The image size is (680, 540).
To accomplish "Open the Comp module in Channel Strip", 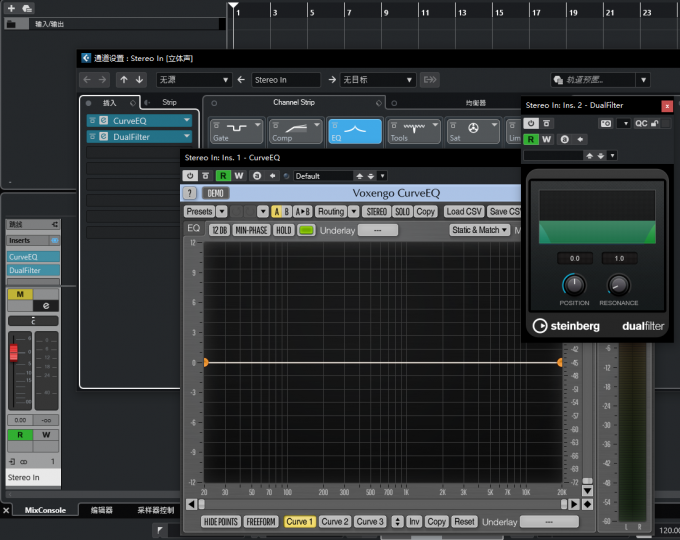I will pos(295,131).
